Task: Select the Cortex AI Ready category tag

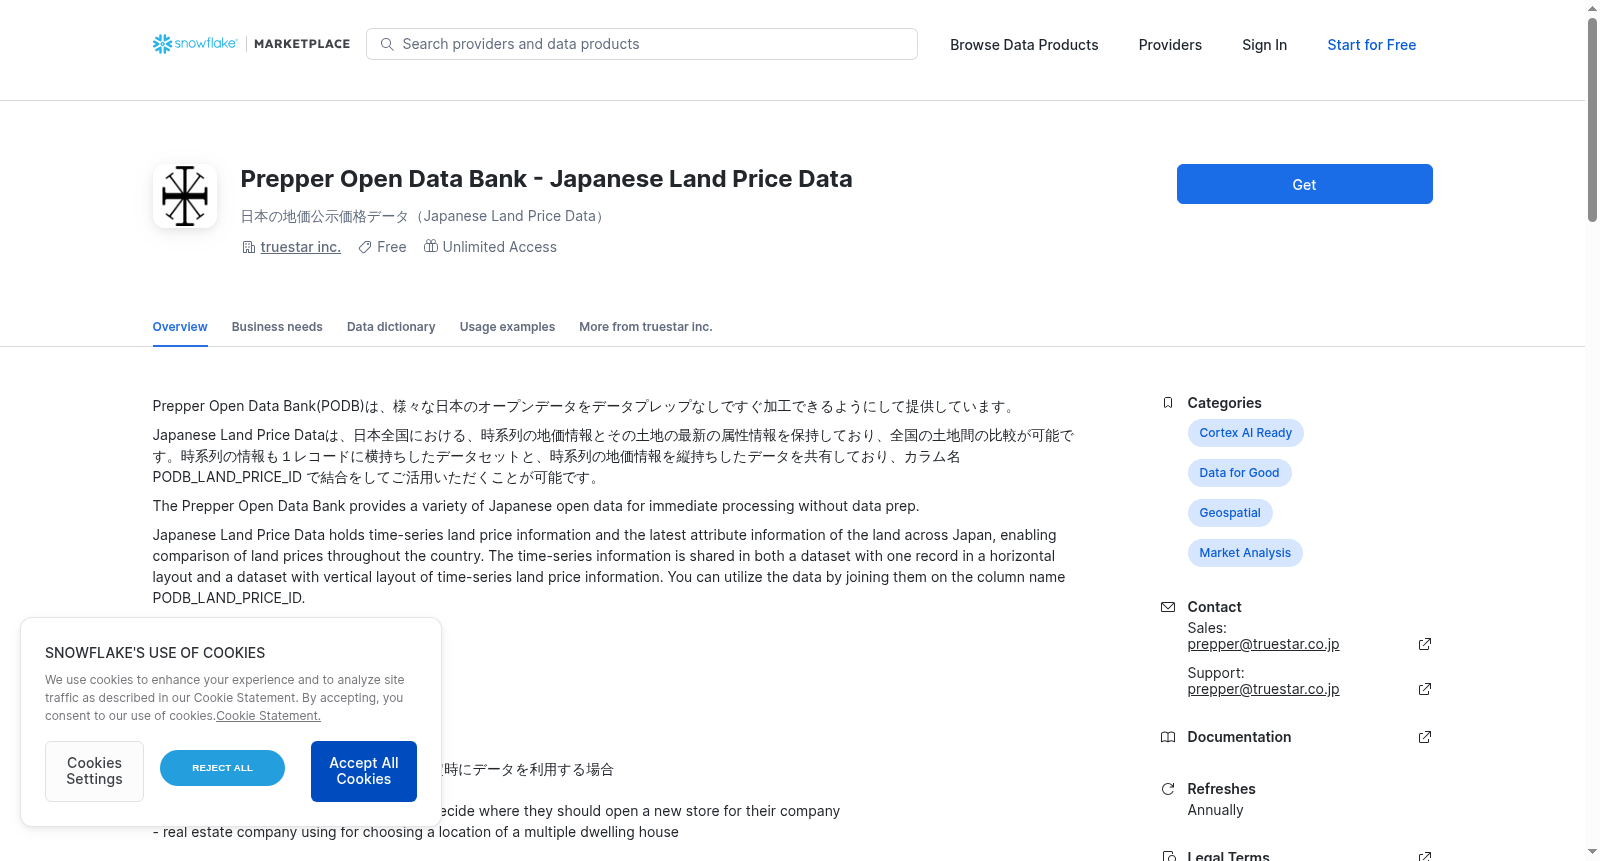Action: pyautogui.click(x=1245, y=433)
